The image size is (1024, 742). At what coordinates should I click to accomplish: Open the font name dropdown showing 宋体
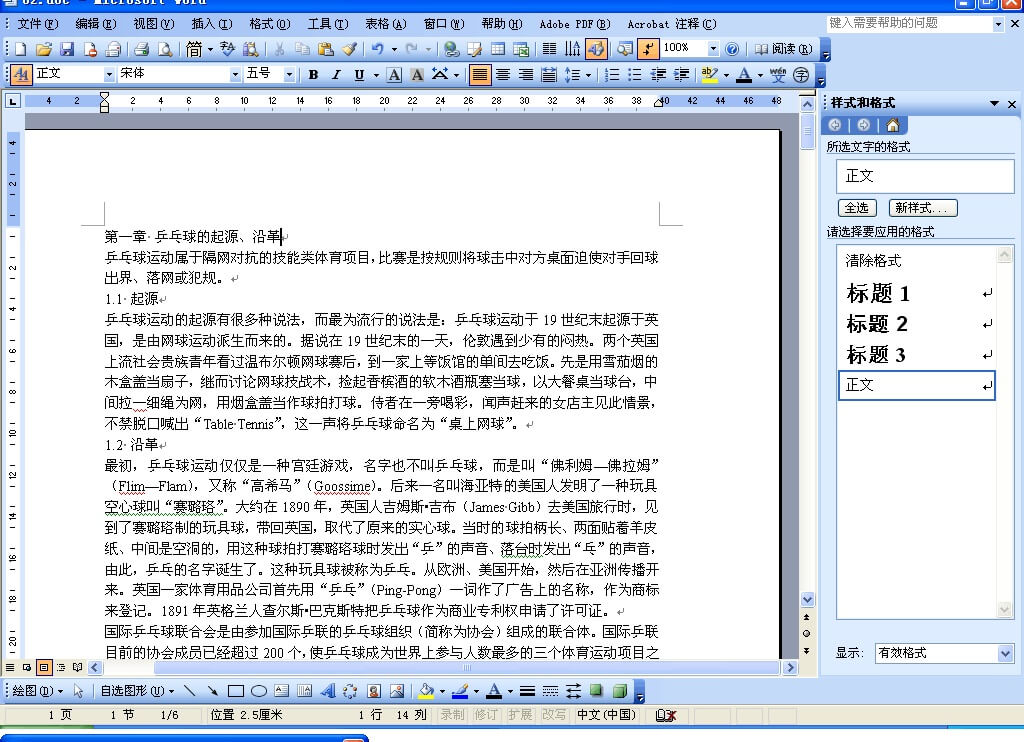236,74
